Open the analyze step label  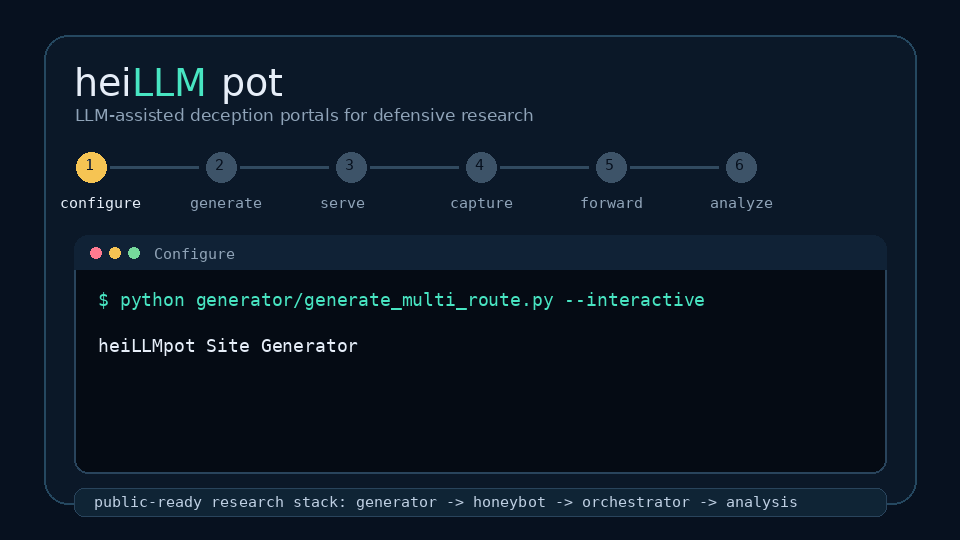tap(741, 203)
